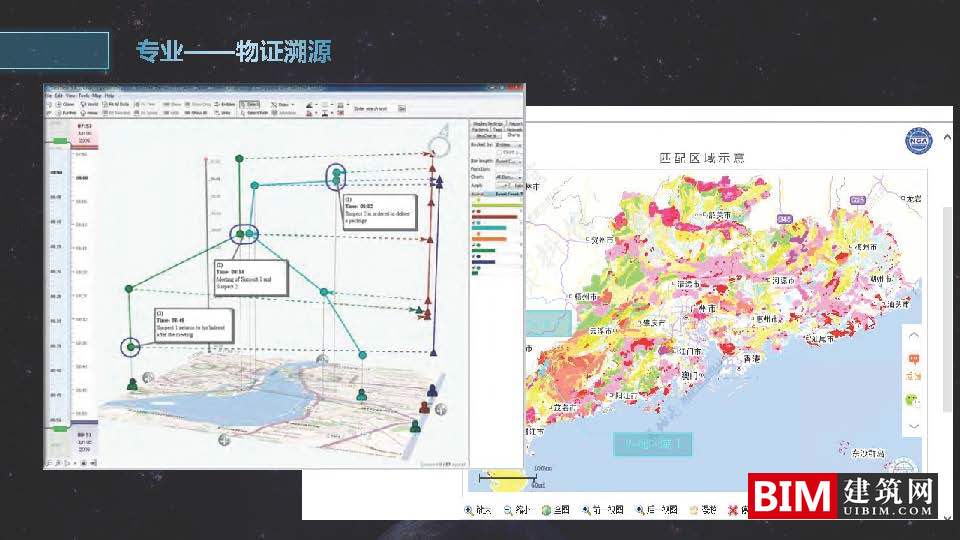The image size is (960, 540).
Task: Click the zoom-out magnifier icon below the map
Action: point(509,510)
